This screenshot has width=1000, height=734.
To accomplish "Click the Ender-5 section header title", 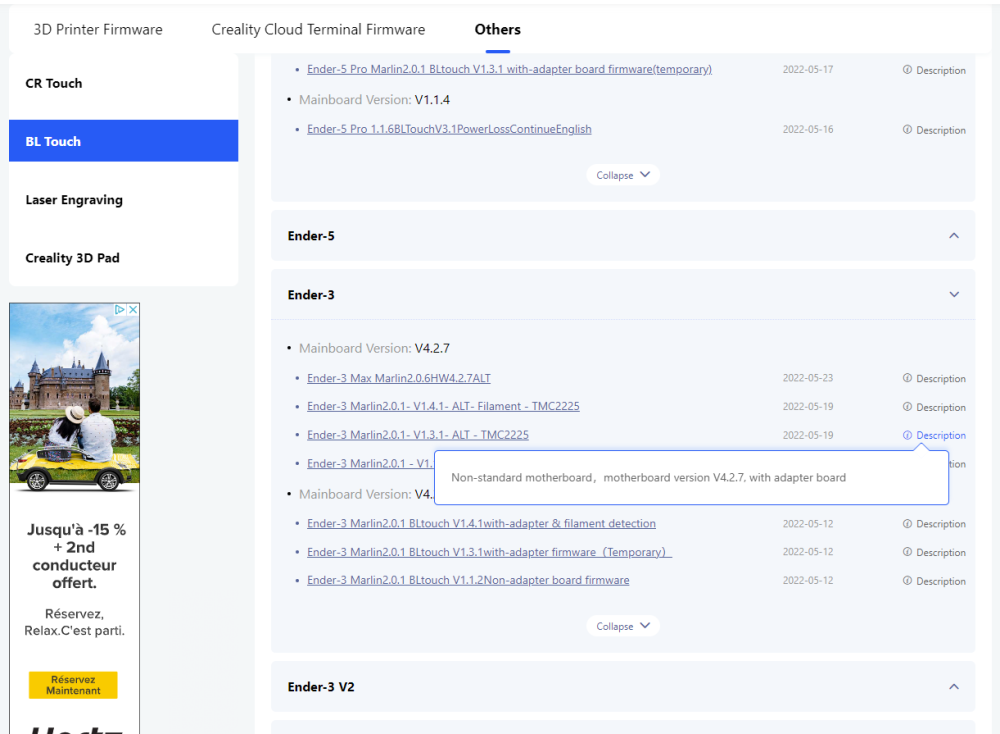I will pyautogui.click(x=311, y=236).
